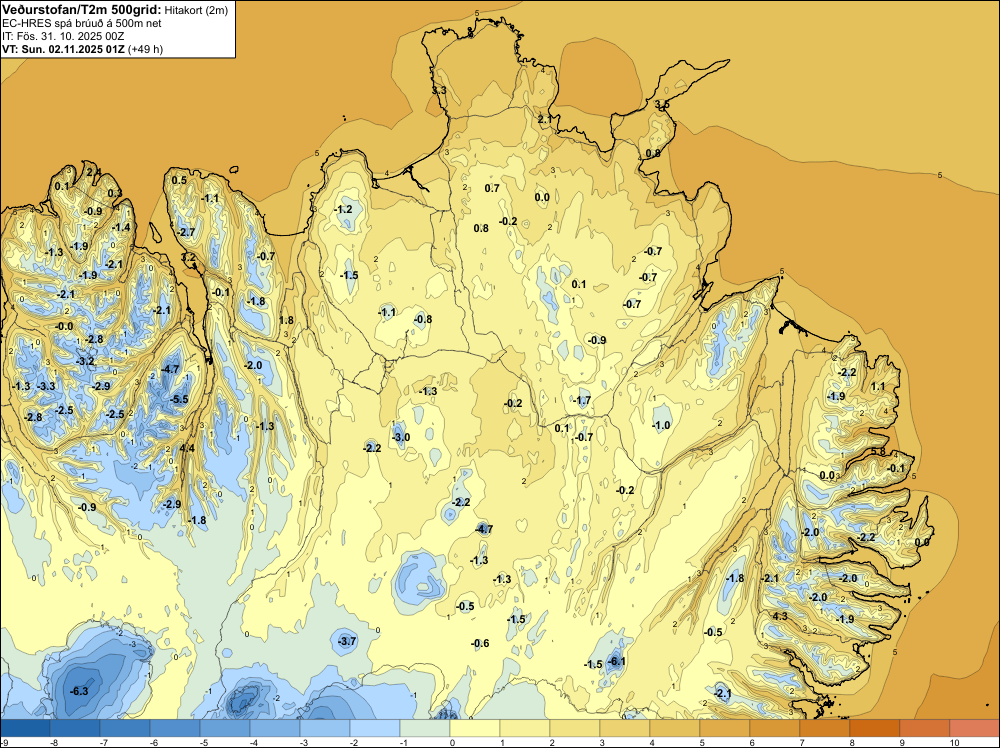Click the '-1.7' temperature value

coord(582,400)
